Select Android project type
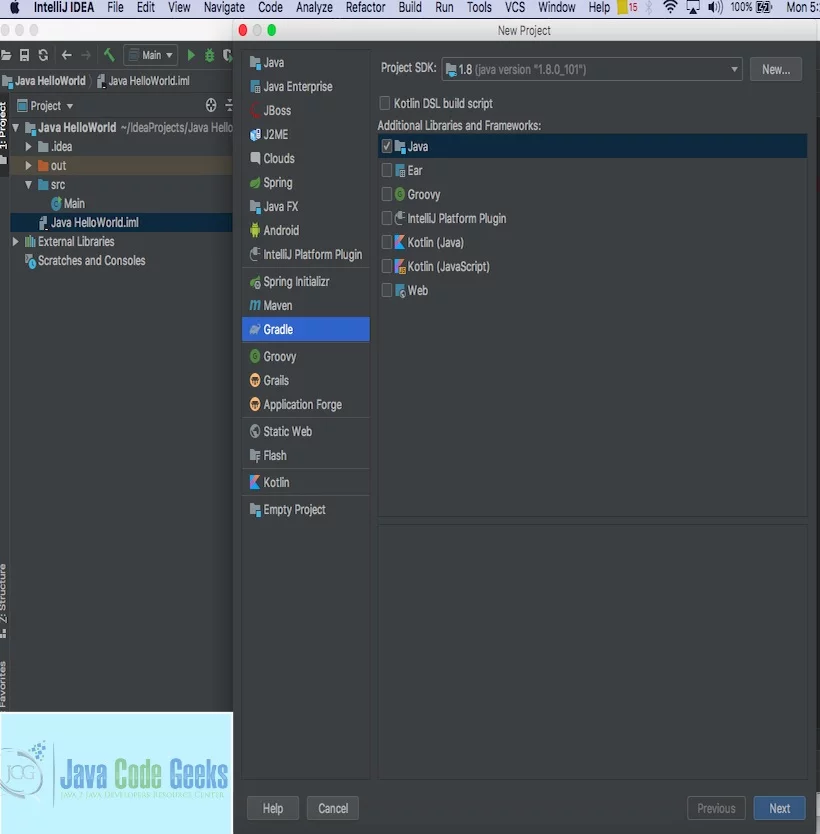This screenshot has height=834, width=820. coord(306,230)
